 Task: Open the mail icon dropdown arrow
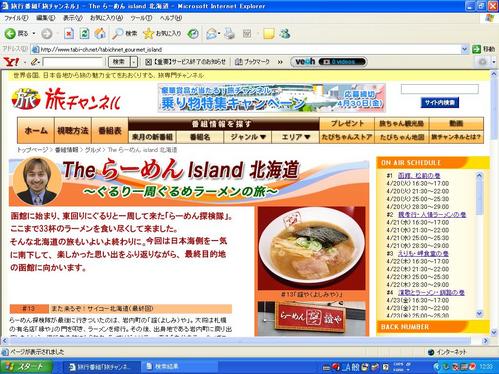coord(219,34)
